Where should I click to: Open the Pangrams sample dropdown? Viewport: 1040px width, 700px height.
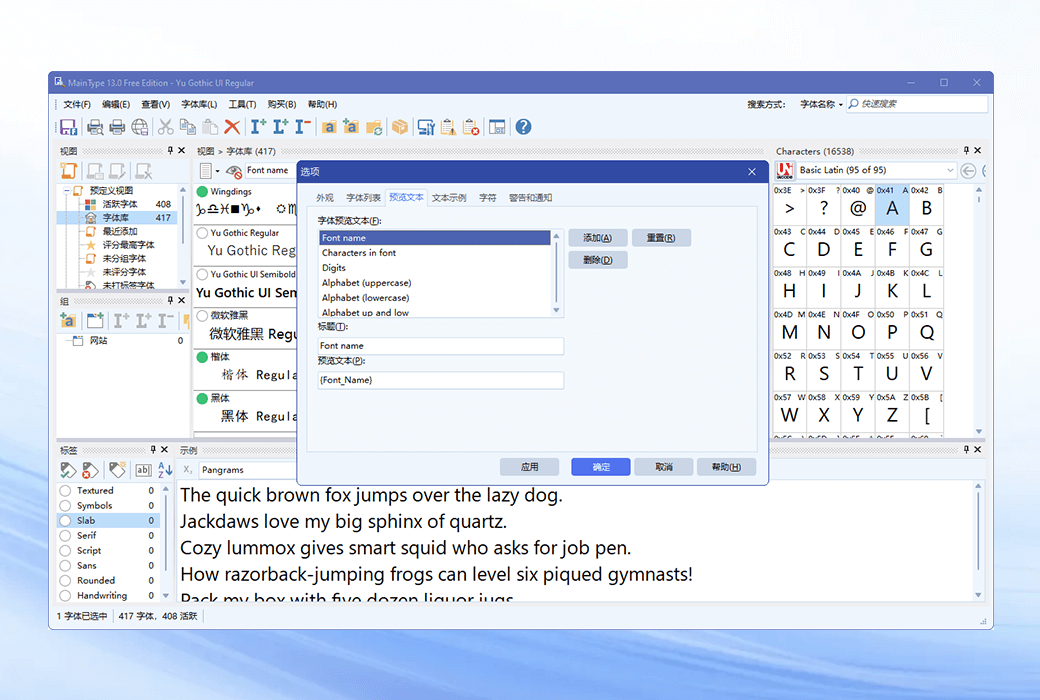[x=247, y=470]
